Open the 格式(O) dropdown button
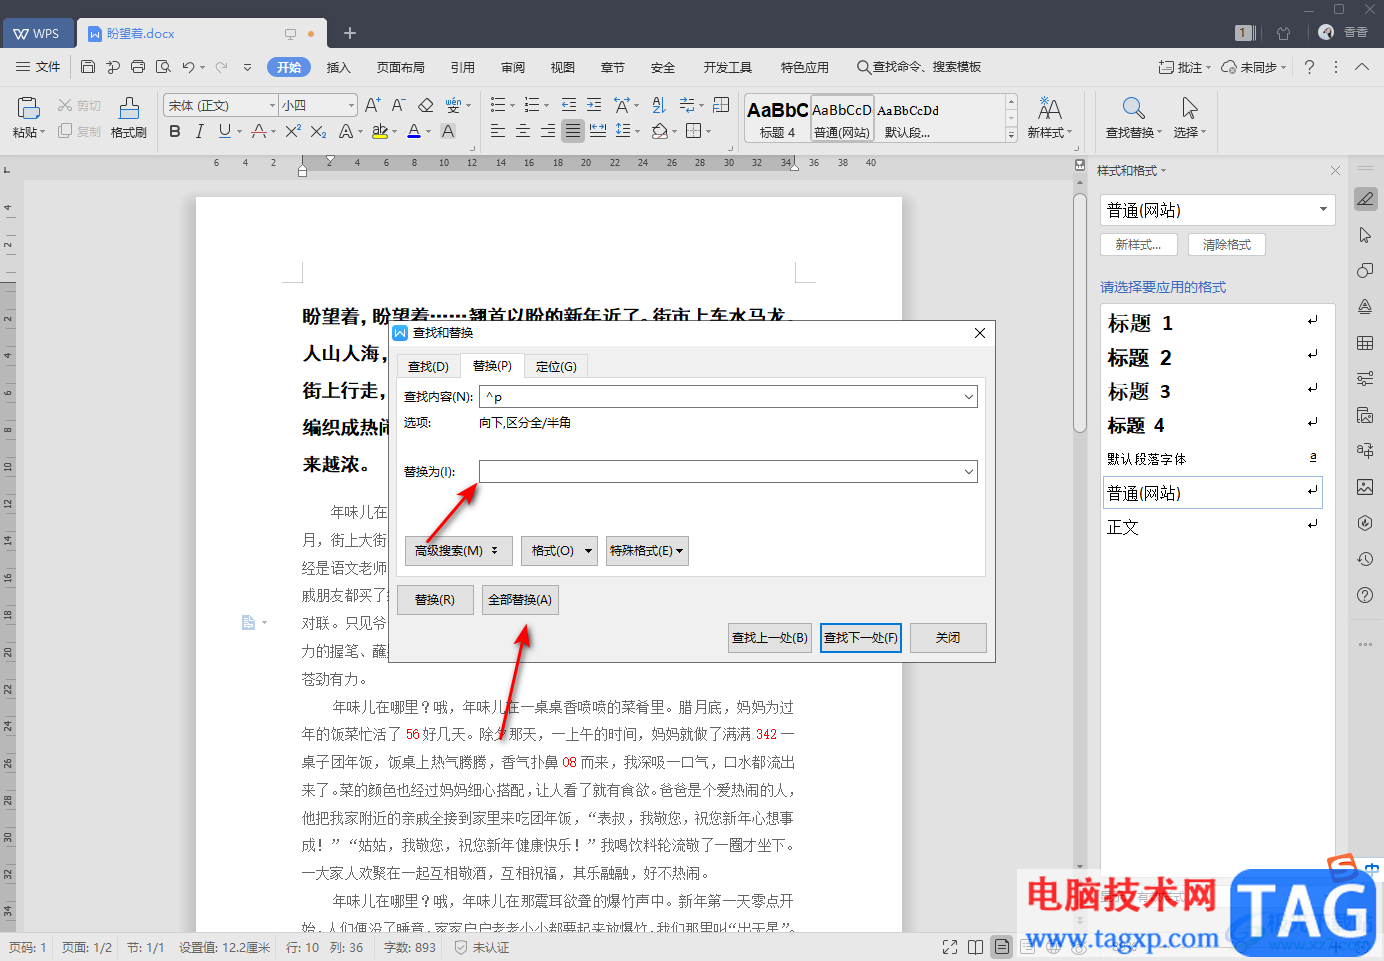 point(561,551)
